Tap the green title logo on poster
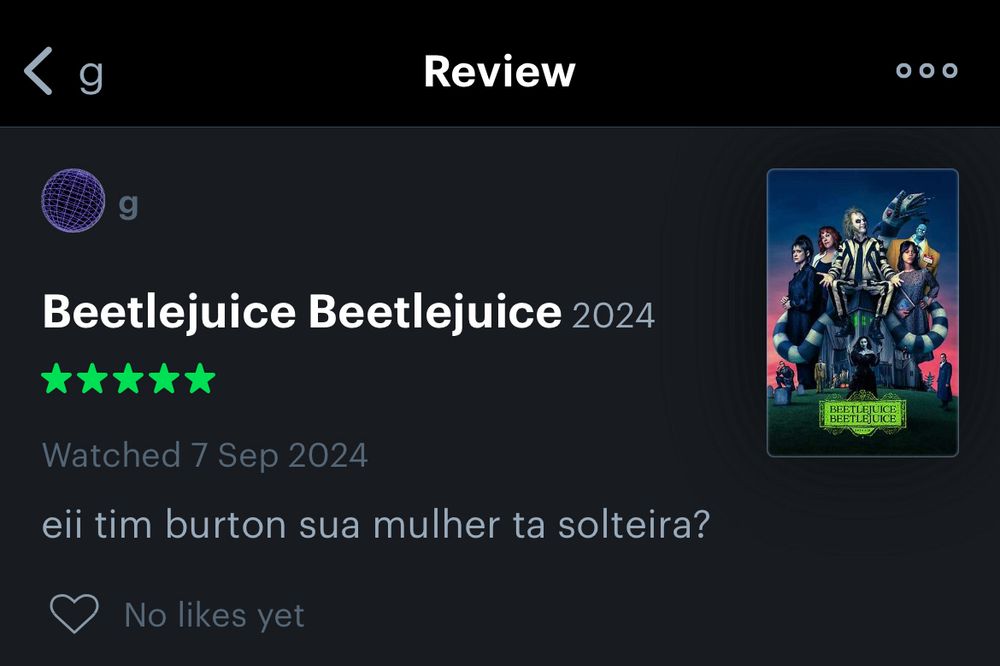The image size is (1000, 666). [x=862, y=413]
